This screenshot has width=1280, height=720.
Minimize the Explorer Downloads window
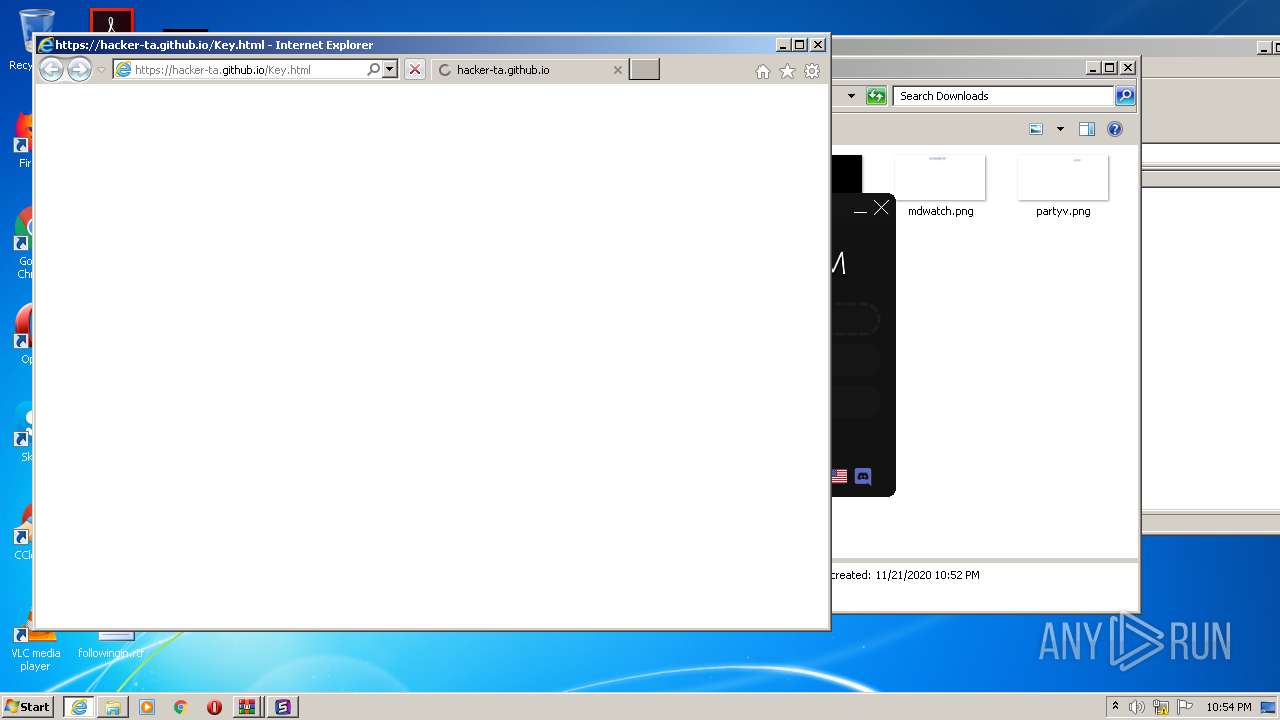coord(1093,68)
